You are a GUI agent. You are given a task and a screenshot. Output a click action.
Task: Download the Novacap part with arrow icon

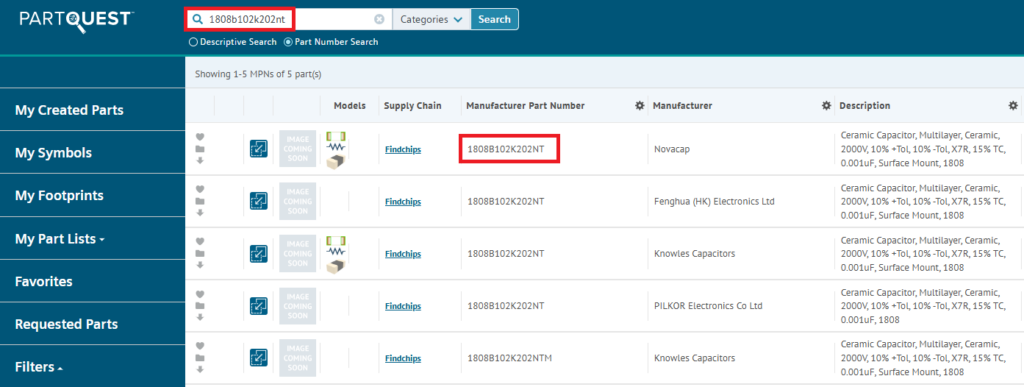[x=200, y=161]
